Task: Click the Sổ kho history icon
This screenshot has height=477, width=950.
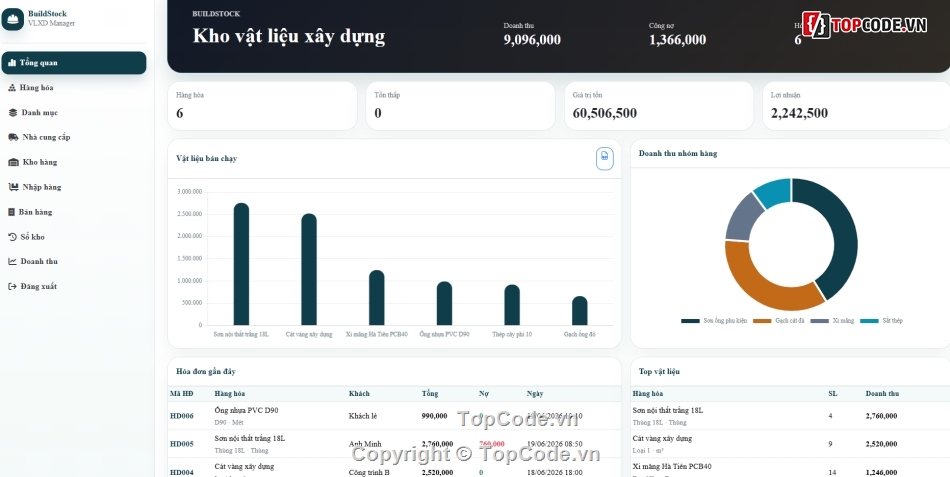Action: pos(12,237)
